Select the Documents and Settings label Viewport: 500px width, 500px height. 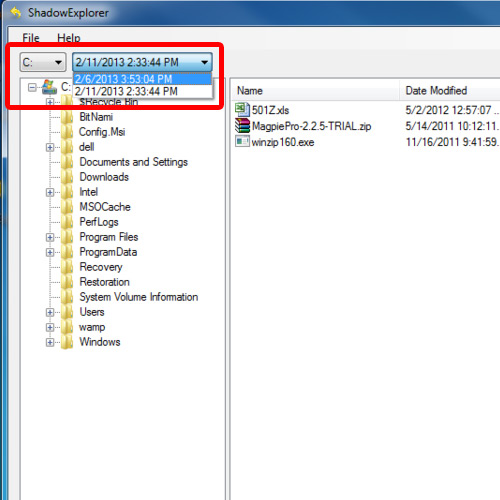coord(134,162)
